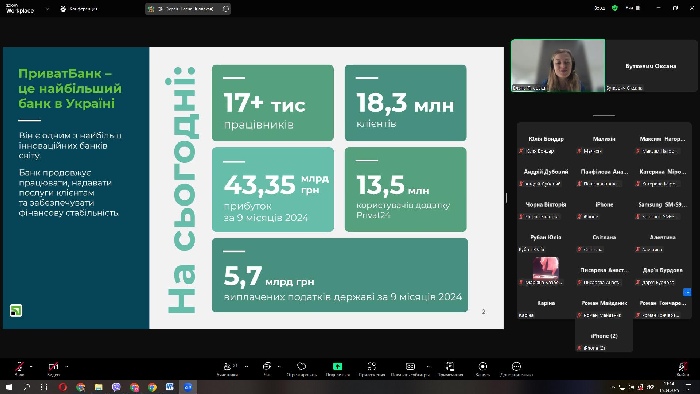Image resolution: width=700 pixels, height=394 pixels.
Task: Open the Notes icon in toolbar
Action: (x=450, y=367)
